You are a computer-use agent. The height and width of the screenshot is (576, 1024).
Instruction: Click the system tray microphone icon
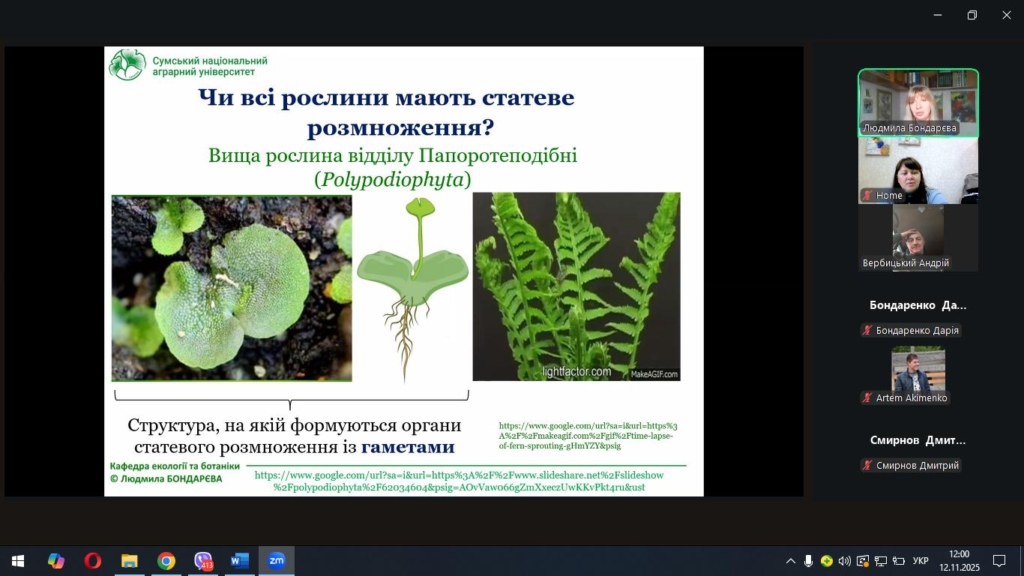click(x=808, y=561)
